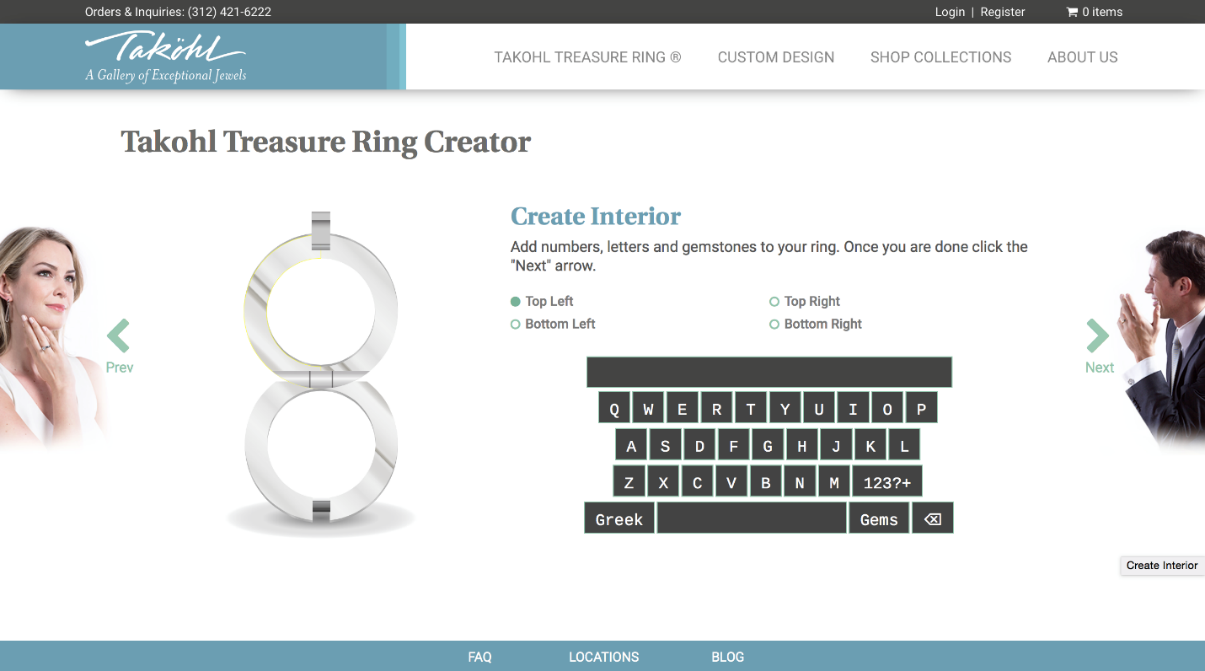Tap the Y key on the keyboard

click(x=785, y=408)
